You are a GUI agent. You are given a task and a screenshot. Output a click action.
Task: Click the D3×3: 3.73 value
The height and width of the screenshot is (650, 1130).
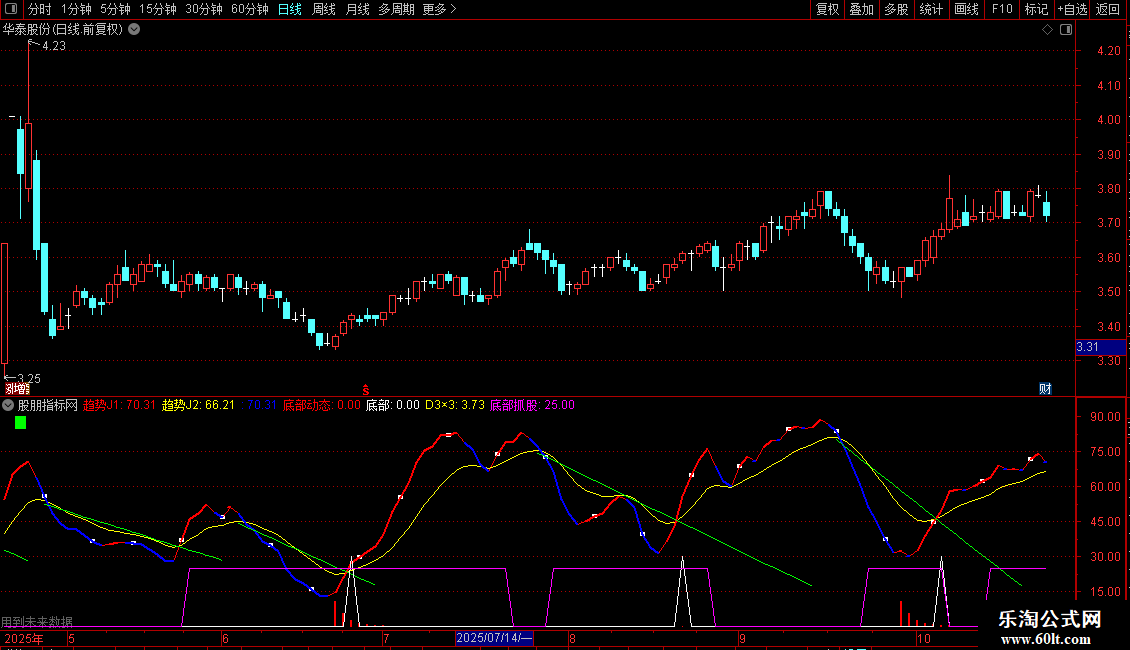[455, 405]
